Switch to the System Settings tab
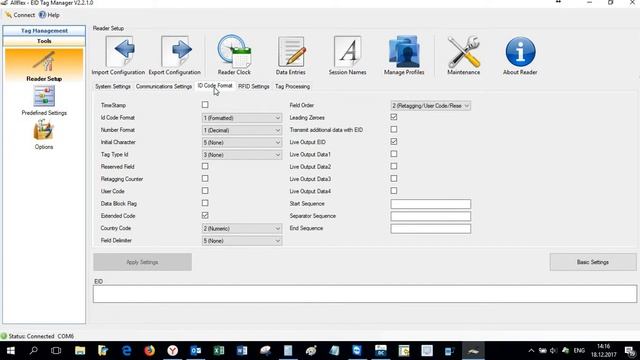Viewport: 640px width, 360px height. [x=113, y=87]
